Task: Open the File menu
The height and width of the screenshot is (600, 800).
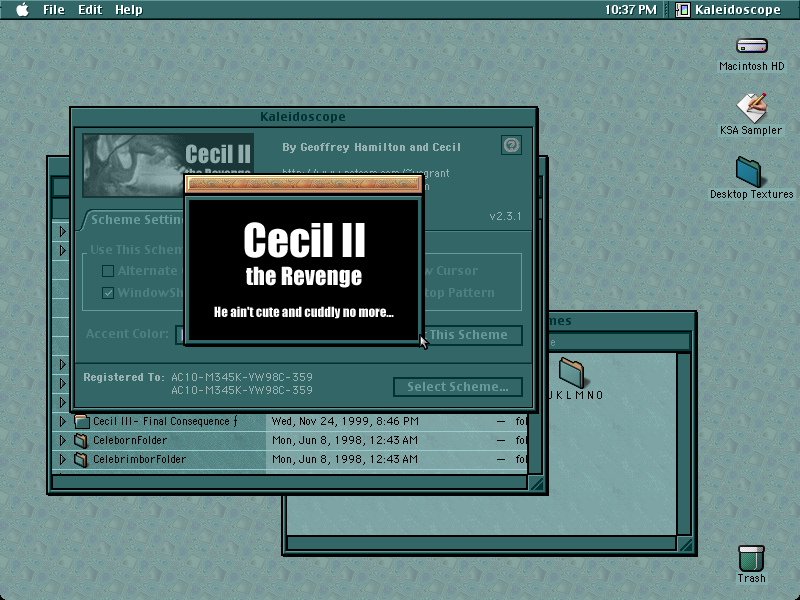Action: coord(54,10)
